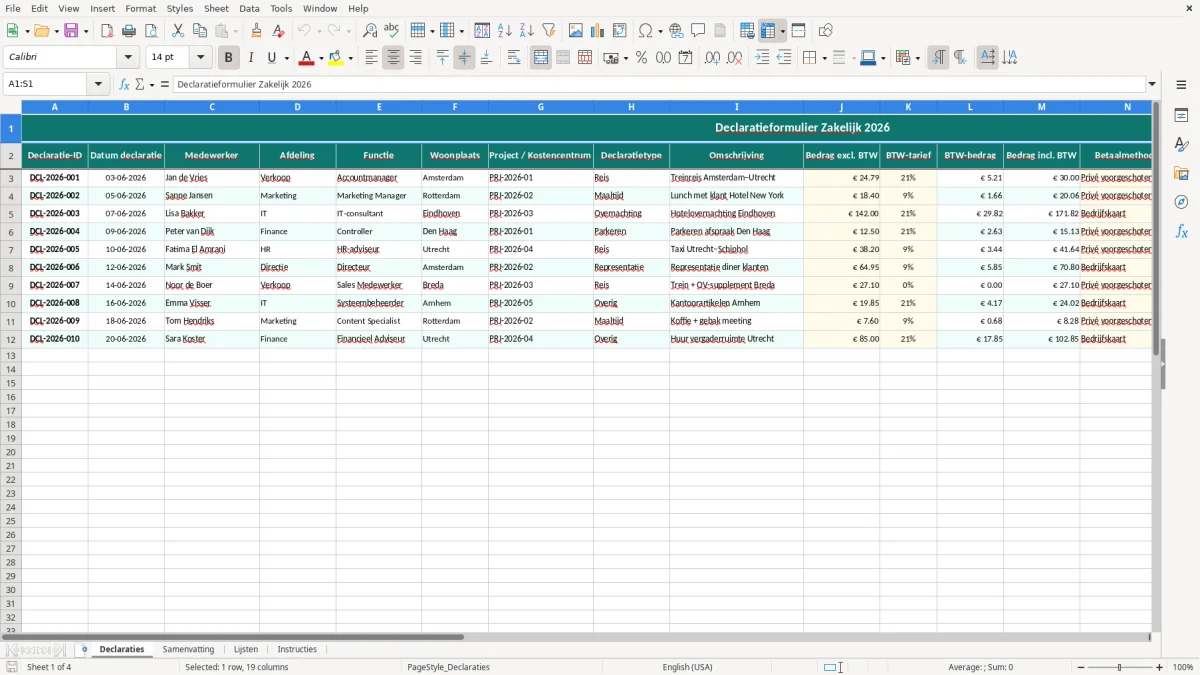Viewport: 1200px width, 675px height.
Task: Click the formula input line
Action: [x=659, y=85]
